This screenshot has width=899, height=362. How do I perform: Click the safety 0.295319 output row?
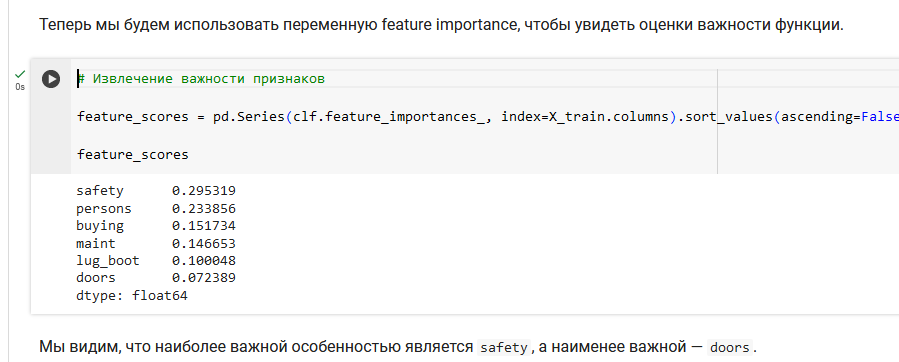(156, 191)
